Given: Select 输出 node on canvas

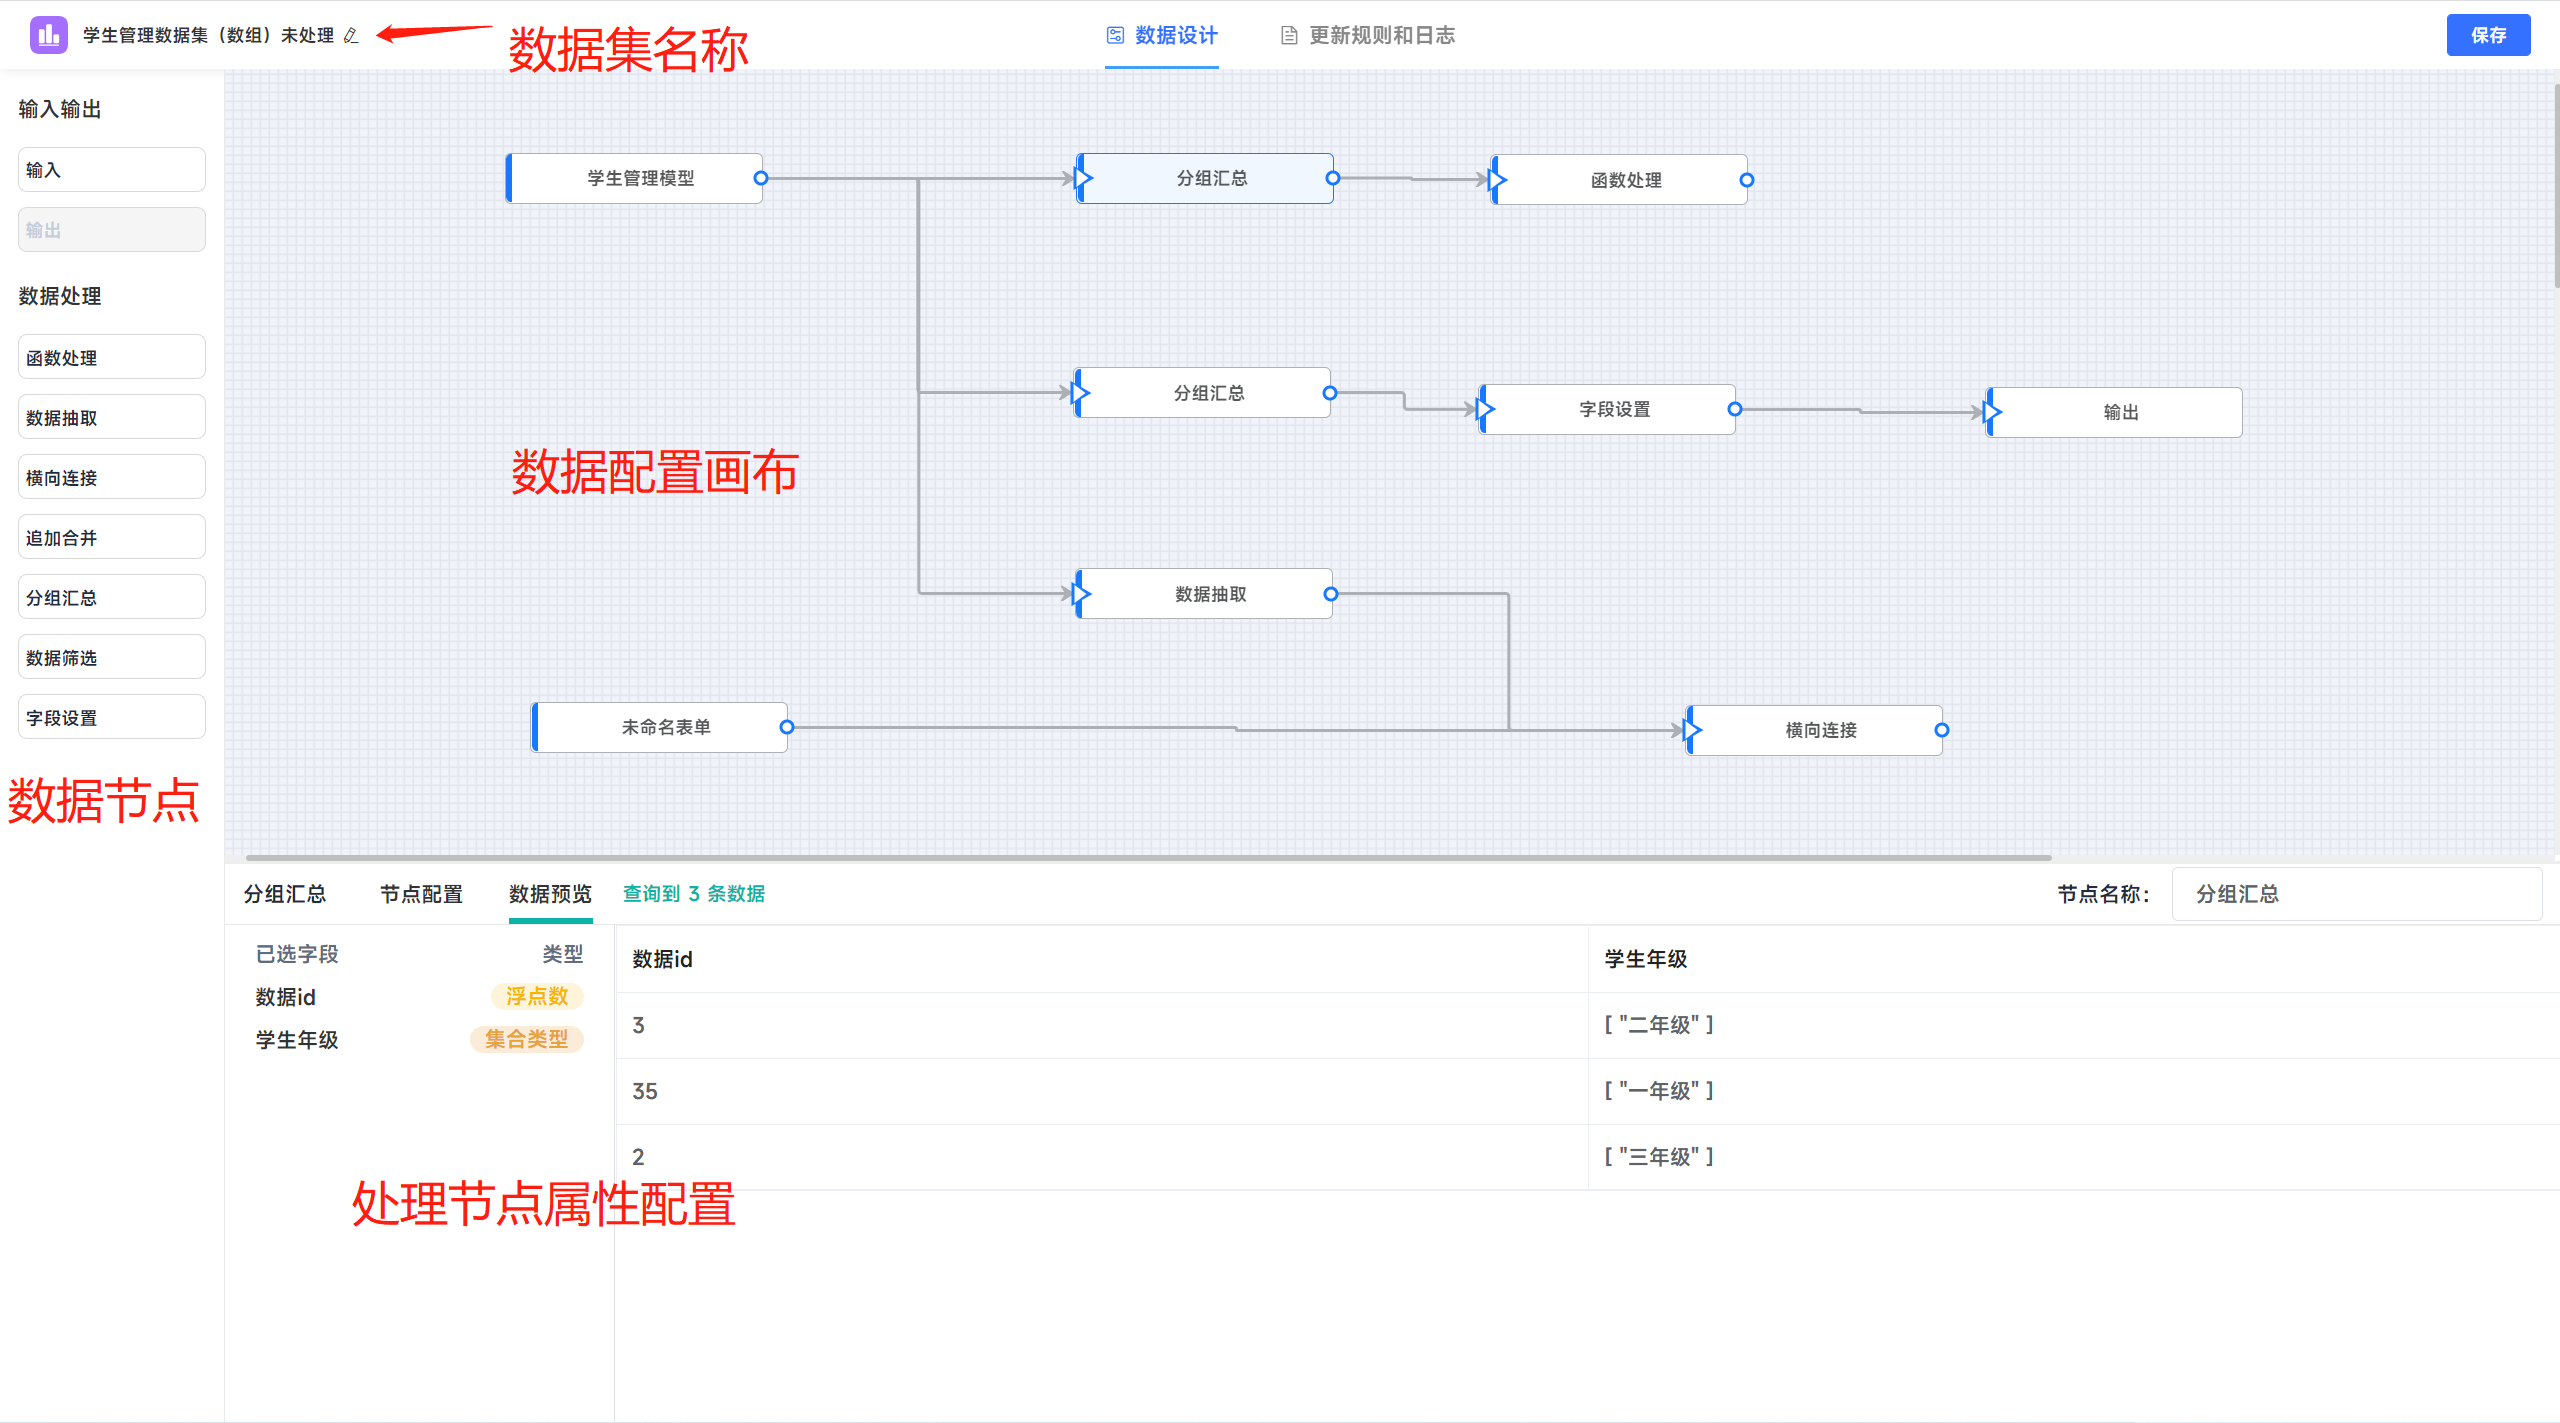Looking at the screenshot, I should (2115, 412).
